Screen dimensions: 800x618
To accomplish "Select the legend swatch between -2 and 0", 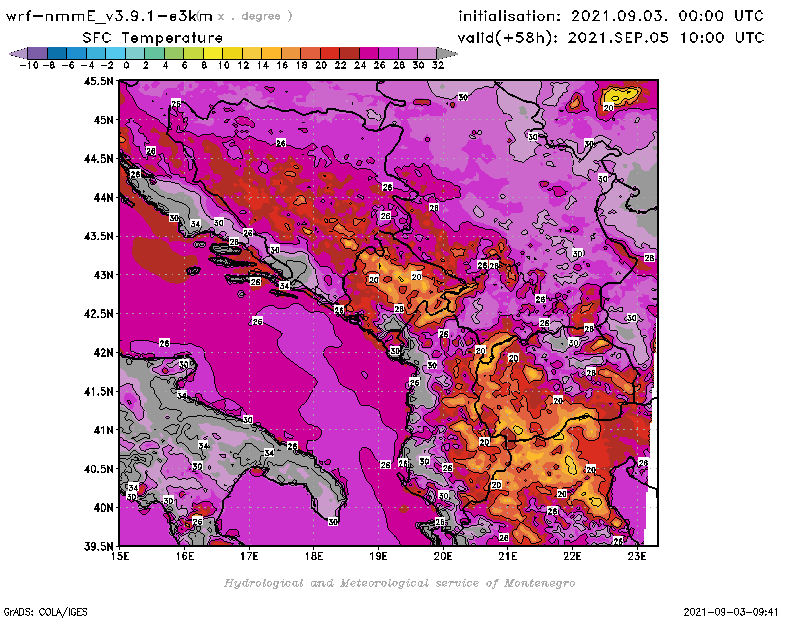I will [115, 53].
